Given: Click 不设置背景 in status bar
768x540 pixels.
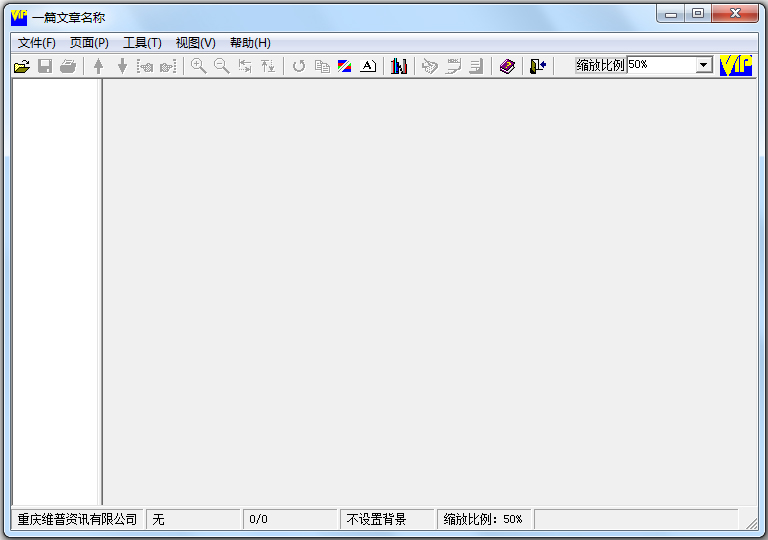Looking at the screenshot, I should (x=387, y=519).
